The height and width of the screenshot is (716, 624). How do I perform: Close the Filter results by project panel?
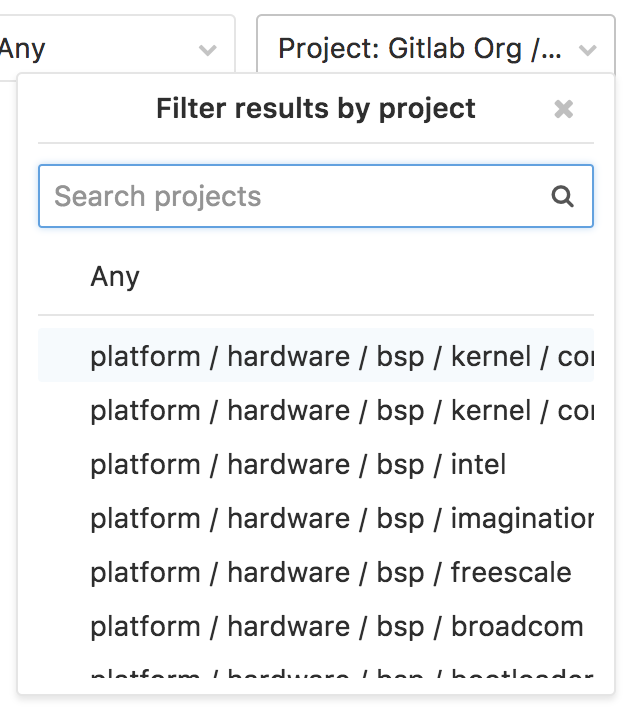pyautogui.click(x=563, y=109)
